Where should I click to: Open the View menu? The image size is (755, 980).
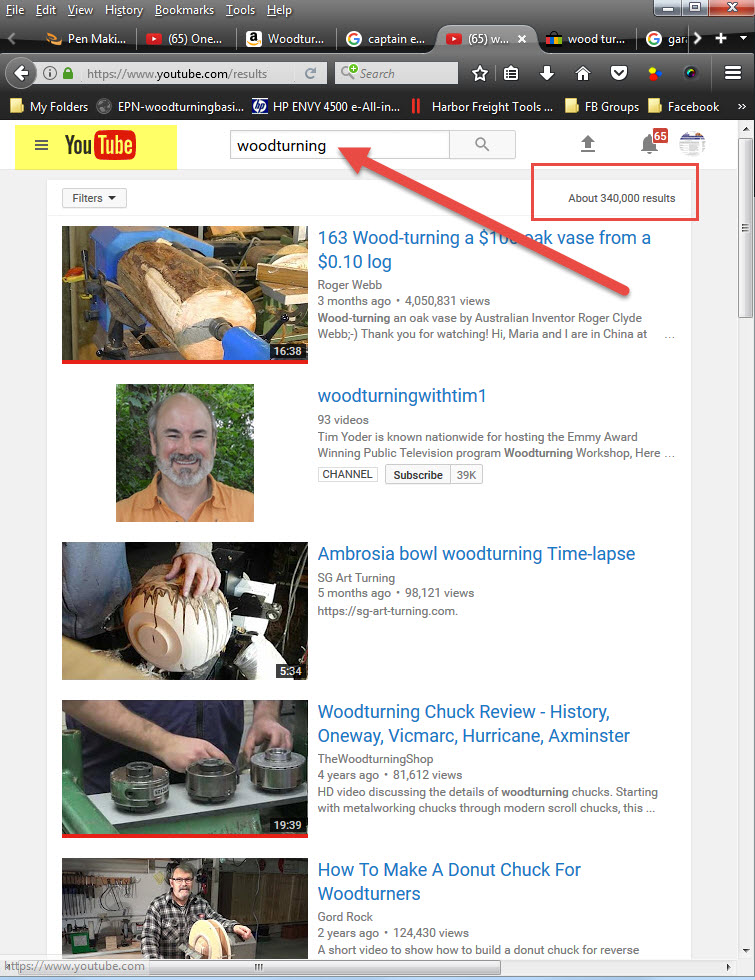(x=80, y=10)
